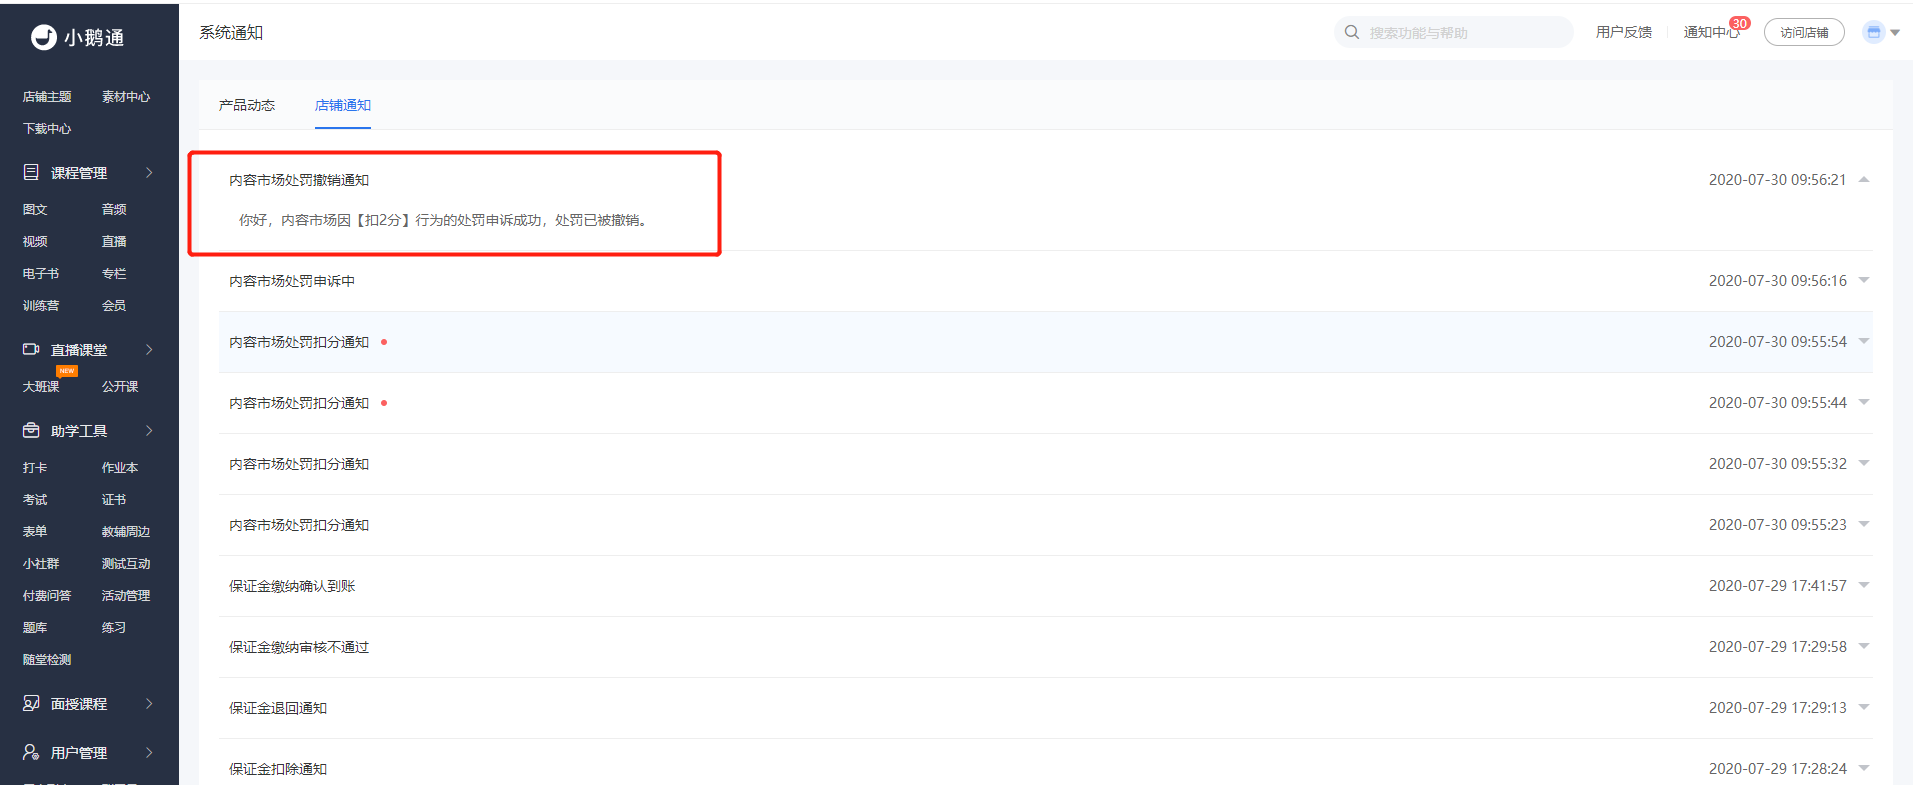Open 图文 under course management
The width and height of the screenshot is (1913, 785).
click(x=35, y=210)
